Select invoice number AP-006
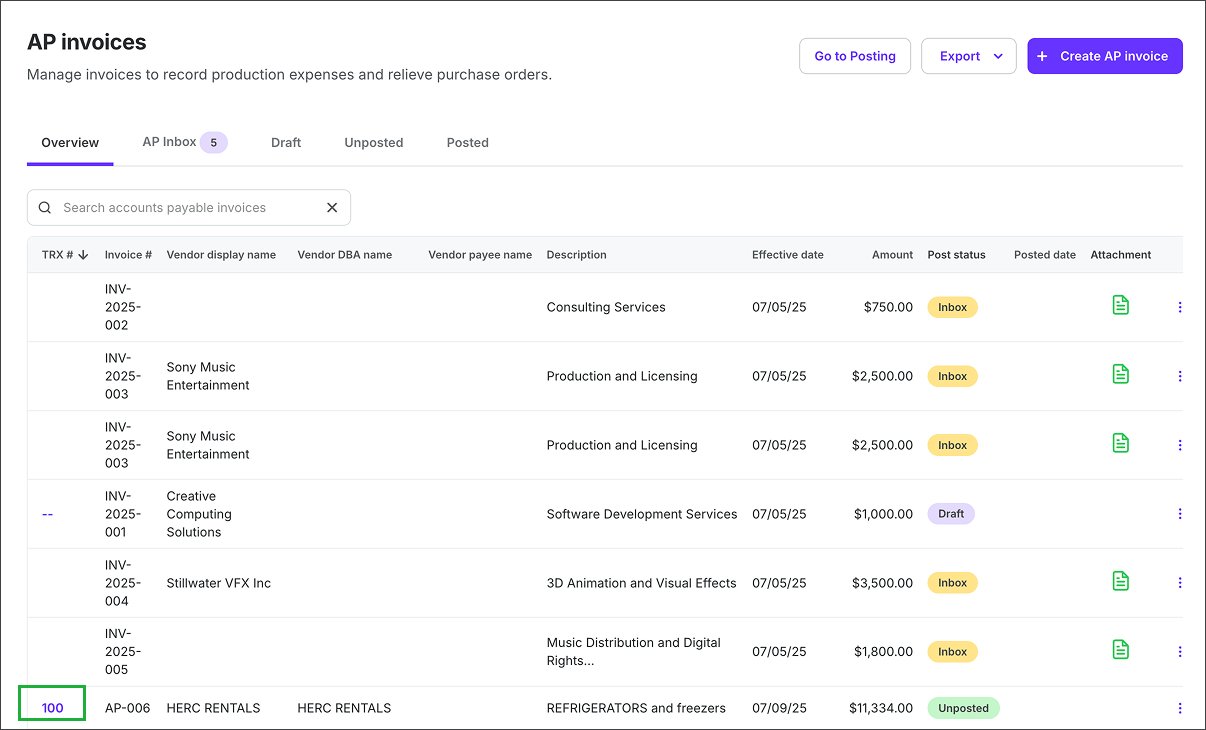Image resolution: width=1206 pixels, height=730 pixels. click(x=127, y=708)
